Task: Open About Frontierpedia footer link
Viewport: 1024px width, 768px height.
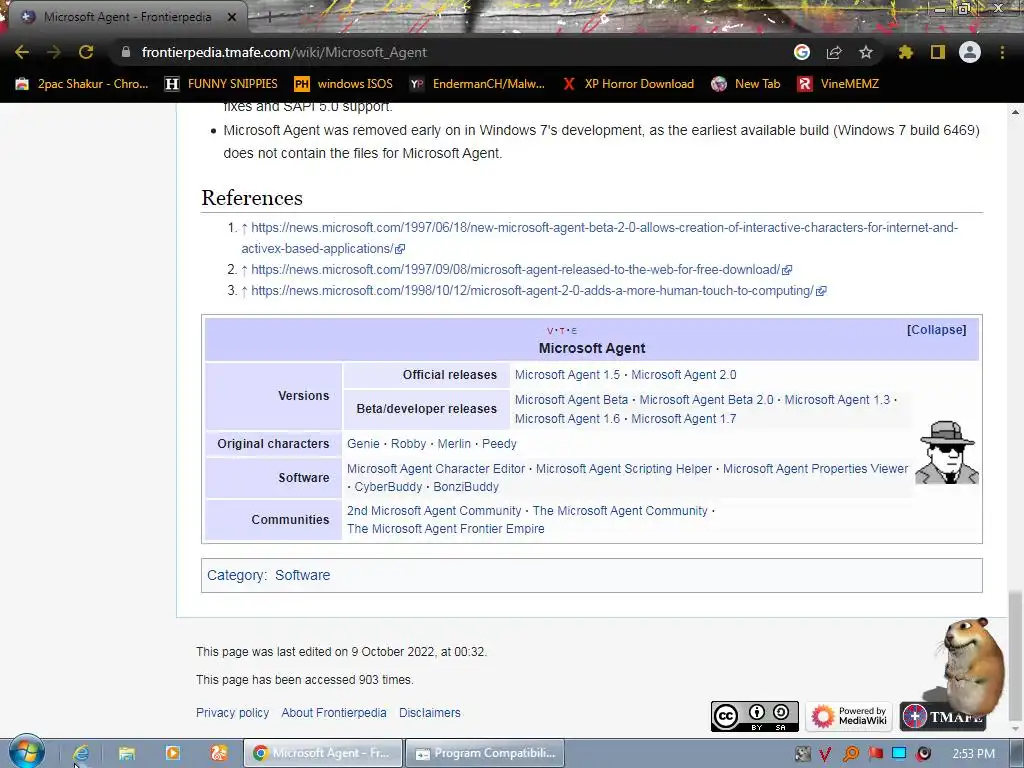Action: (334, 712)
